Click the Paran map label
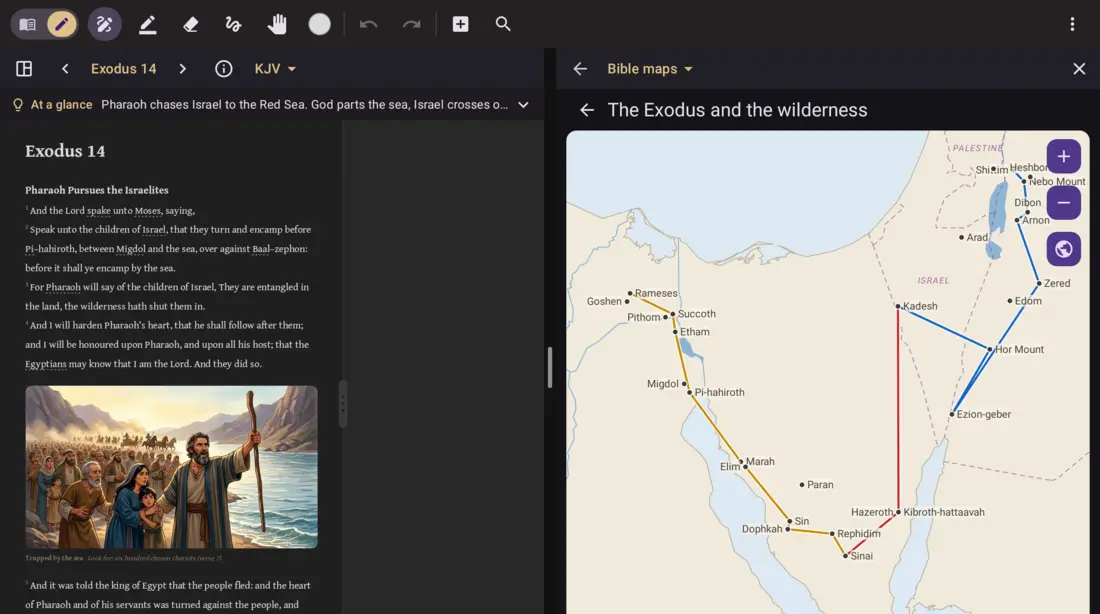This screenshot has width=1100, height=614. tap(820, 485)
